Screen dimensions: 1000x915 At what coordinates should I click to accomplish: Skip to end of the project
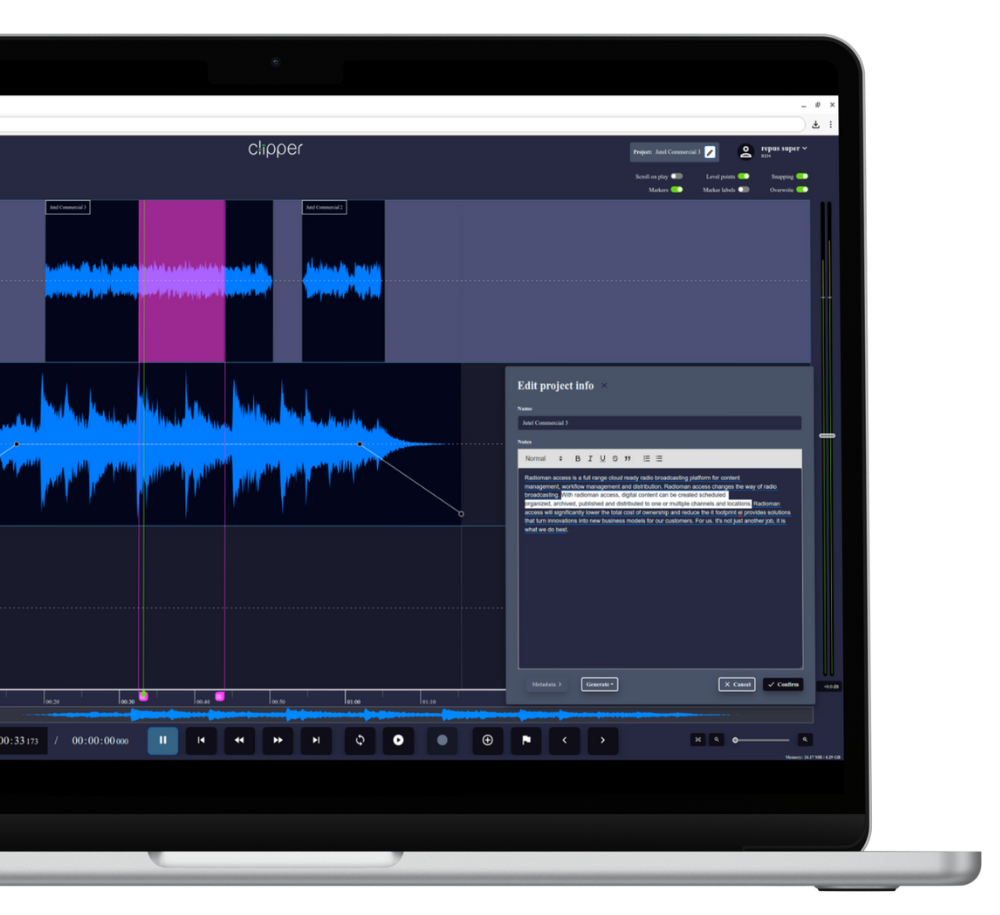(x=316, y=740)
